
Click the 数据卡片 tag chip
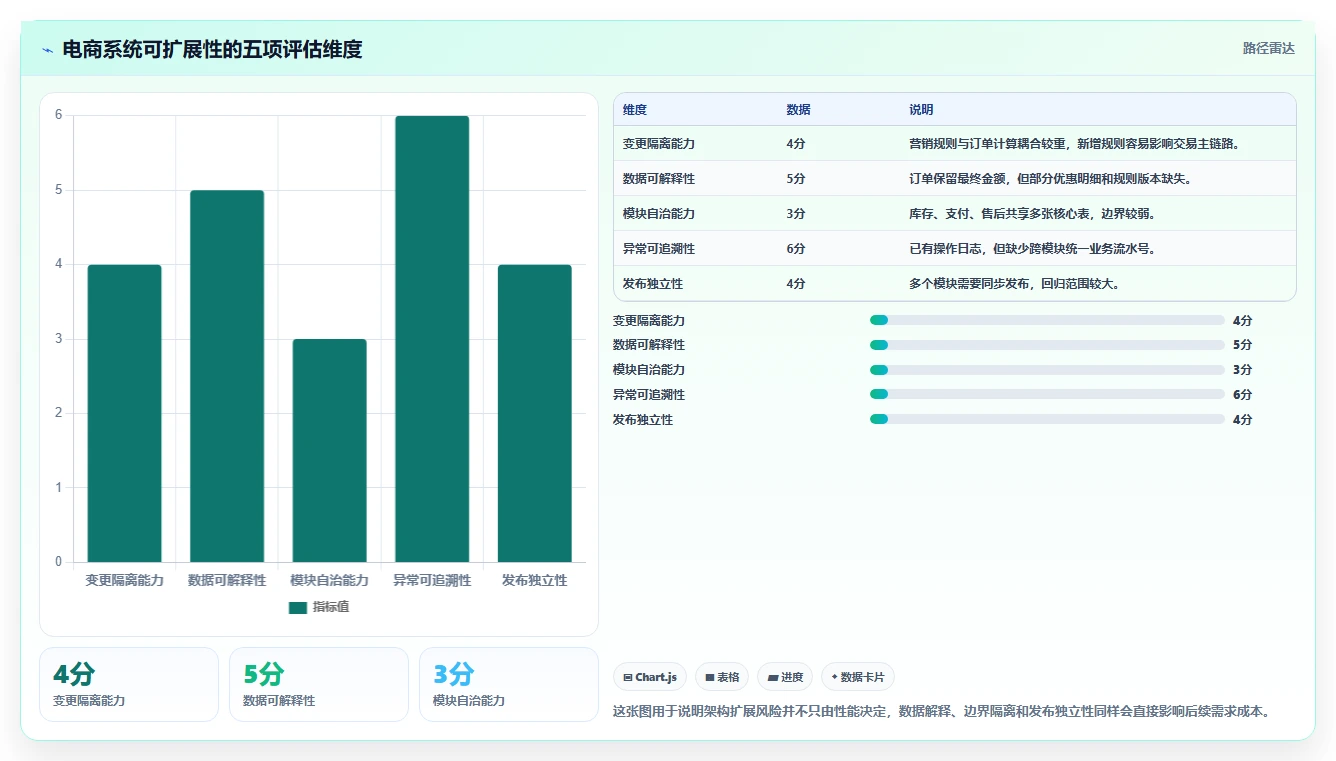(858, 677)
